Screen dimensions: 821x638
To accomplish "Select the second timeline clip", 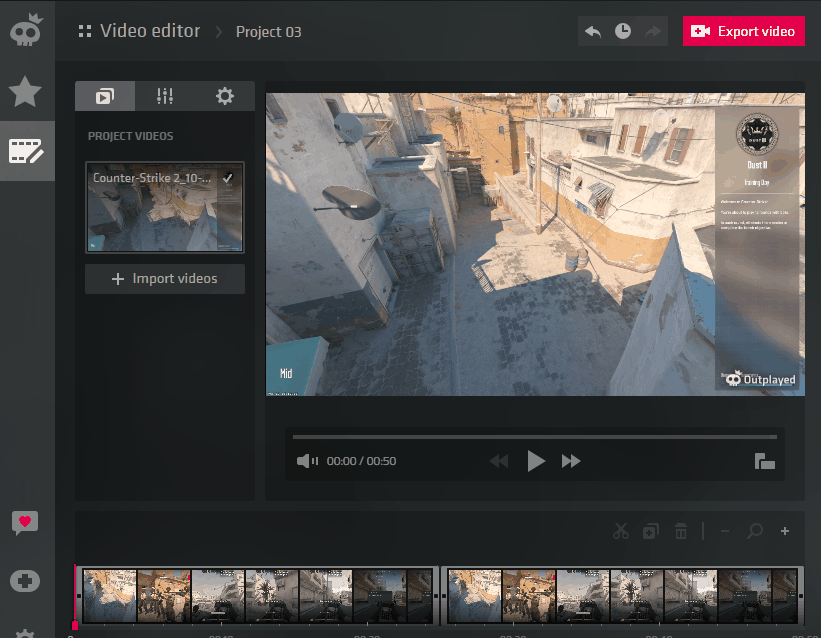I will [623, 596].
